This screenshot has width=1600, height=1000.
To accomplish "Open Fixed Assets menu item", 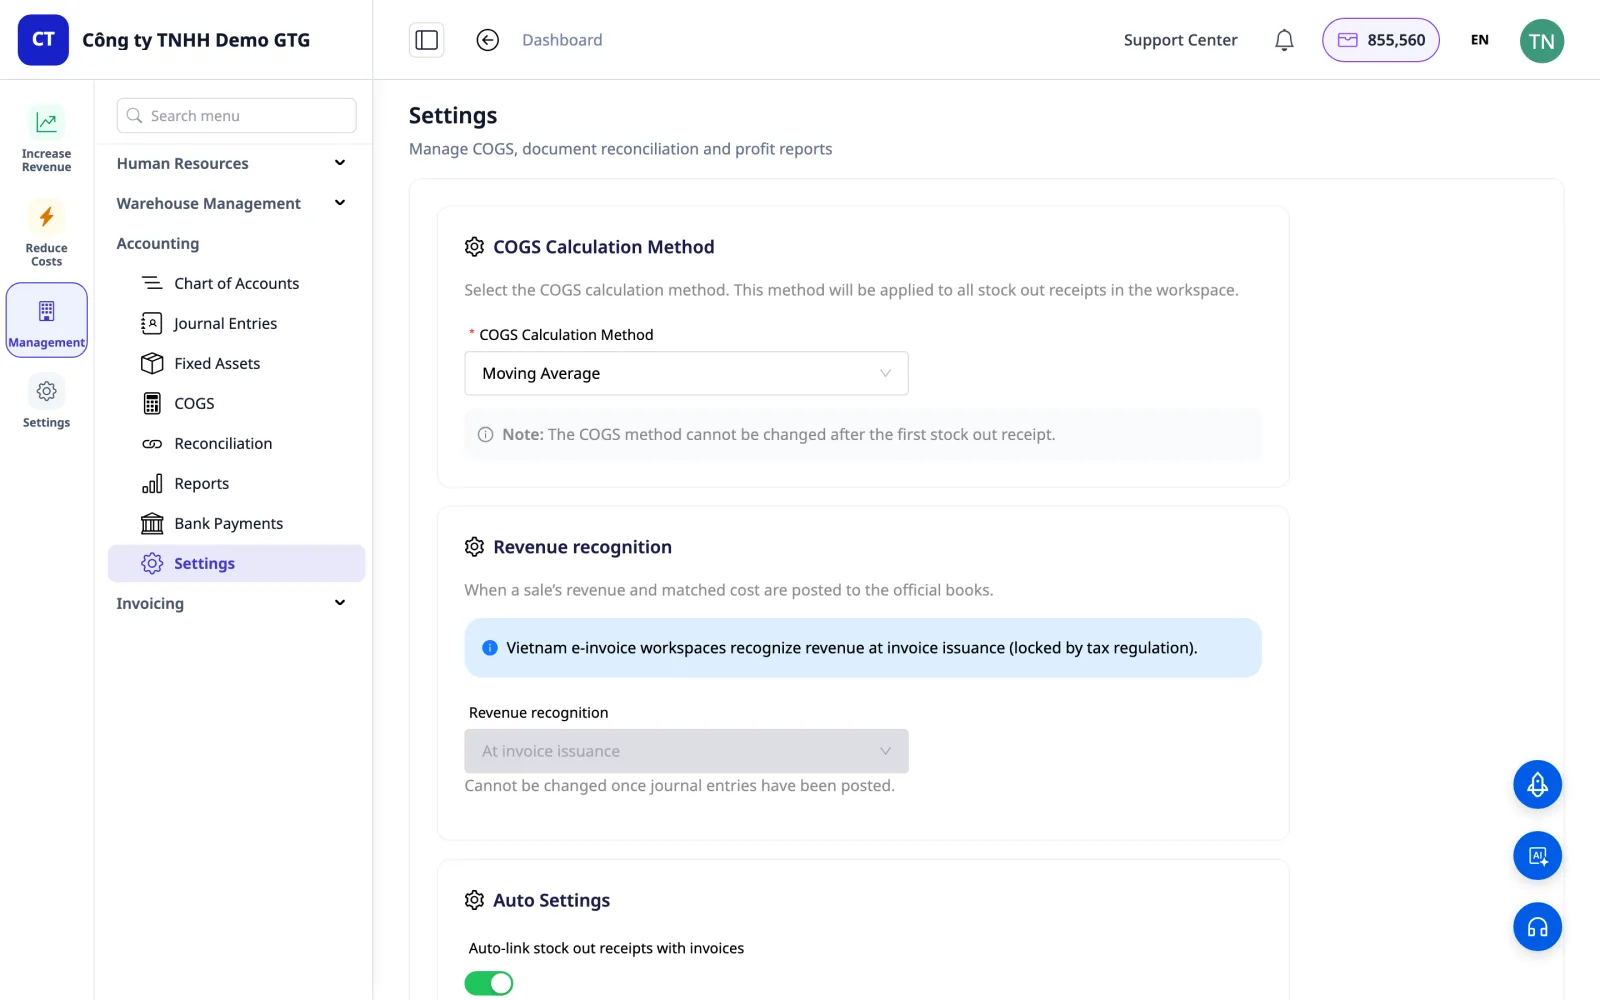I will (236, 363).
